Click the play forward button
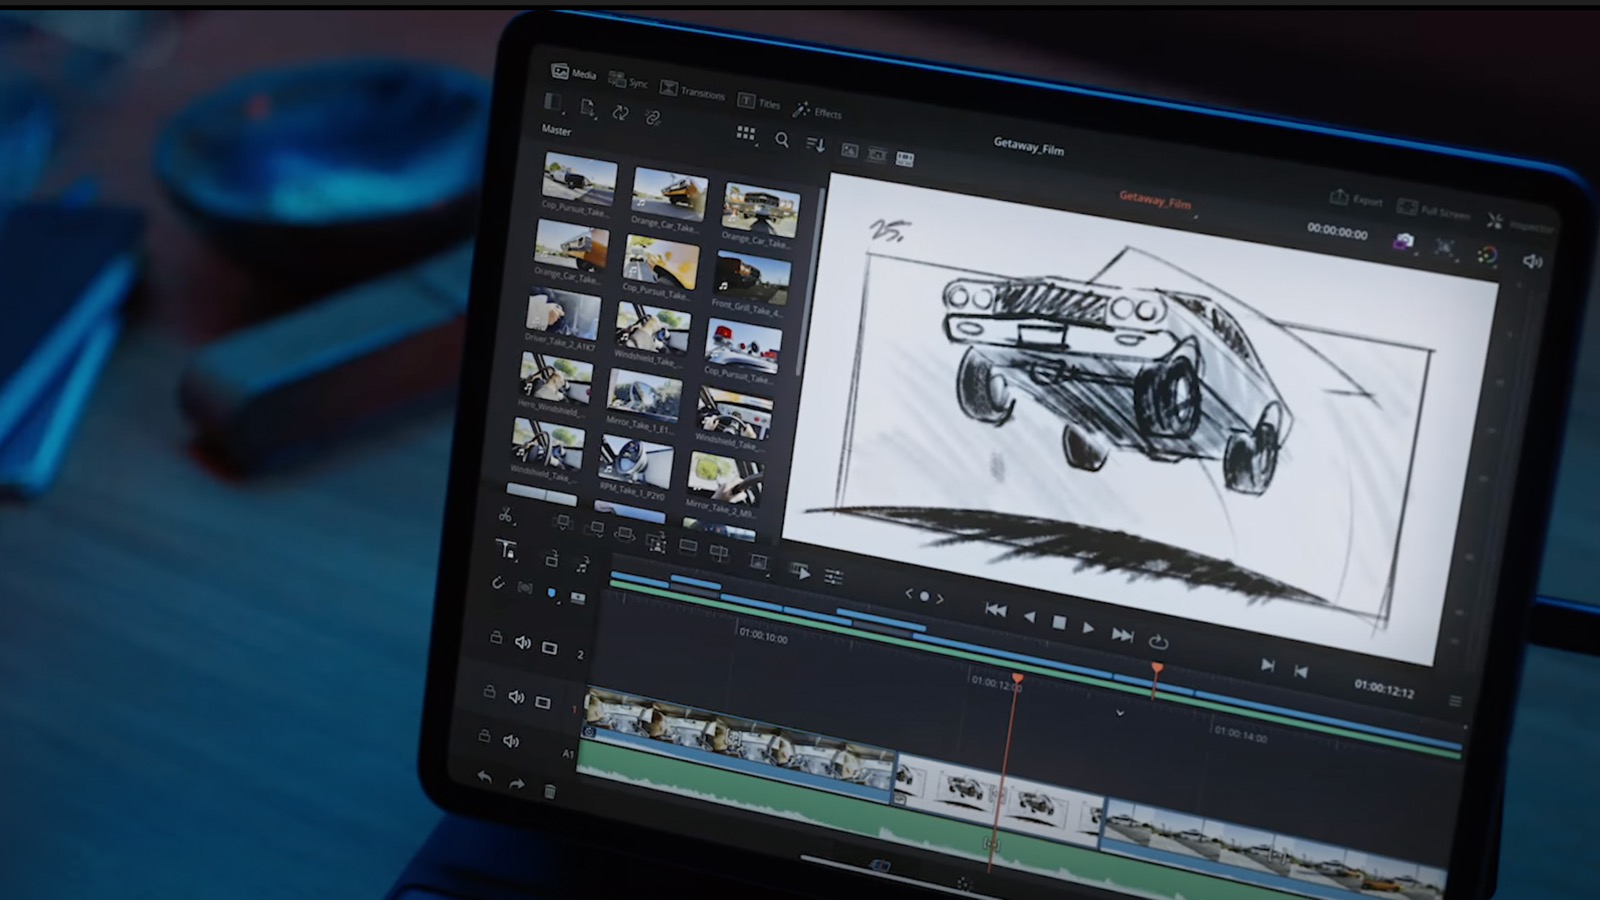1600x900 pixels. click(x=1088, y=628)
